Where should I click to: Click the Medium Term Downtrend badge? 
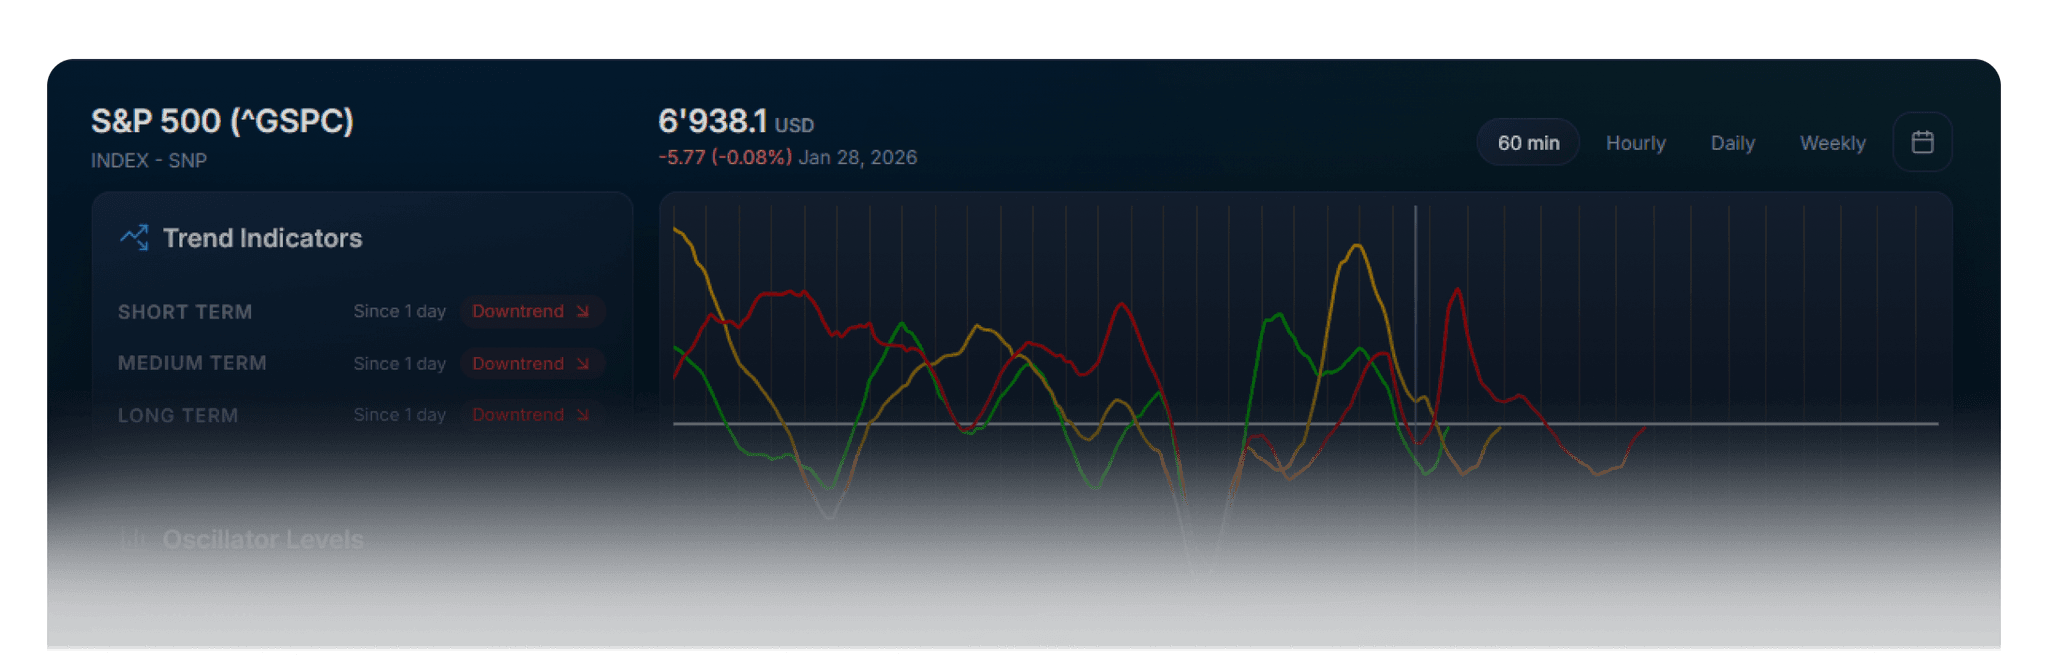(x=531, y=363)
